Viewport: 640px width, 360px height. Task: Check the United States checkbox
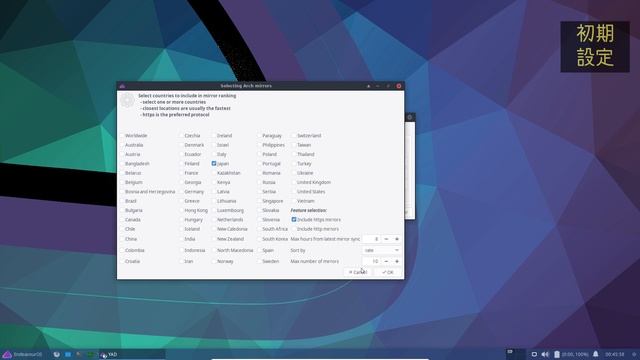point(293,191)
